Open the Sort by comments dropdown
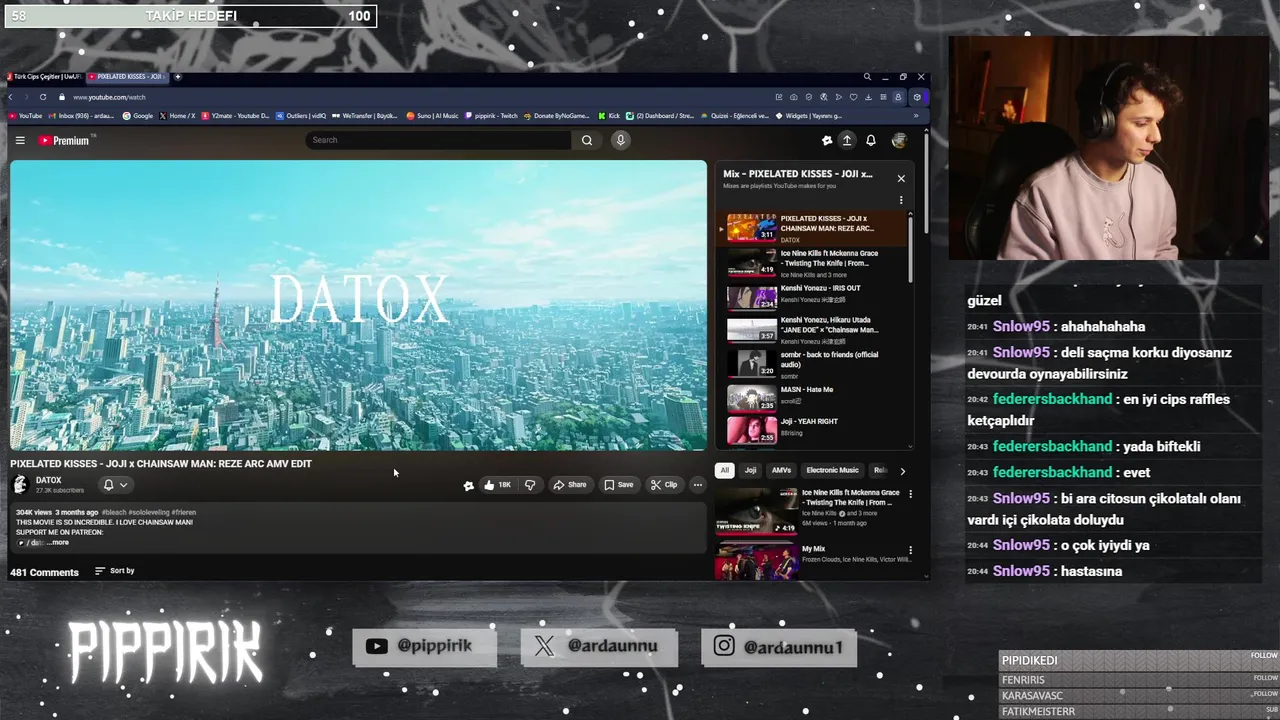The width and height of the screenshot is (1280, 720). click(x=114, y=571)
